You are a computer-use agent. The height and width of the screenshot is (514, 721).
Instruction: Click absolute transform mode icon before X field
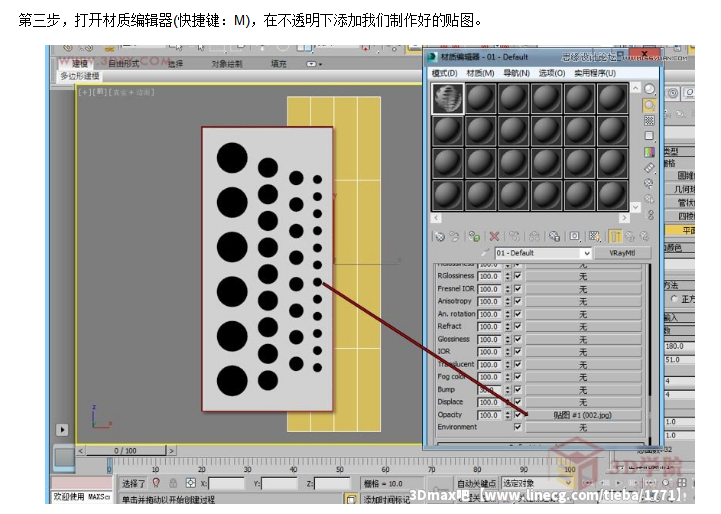pyautogui.click(x=190, y=483)
